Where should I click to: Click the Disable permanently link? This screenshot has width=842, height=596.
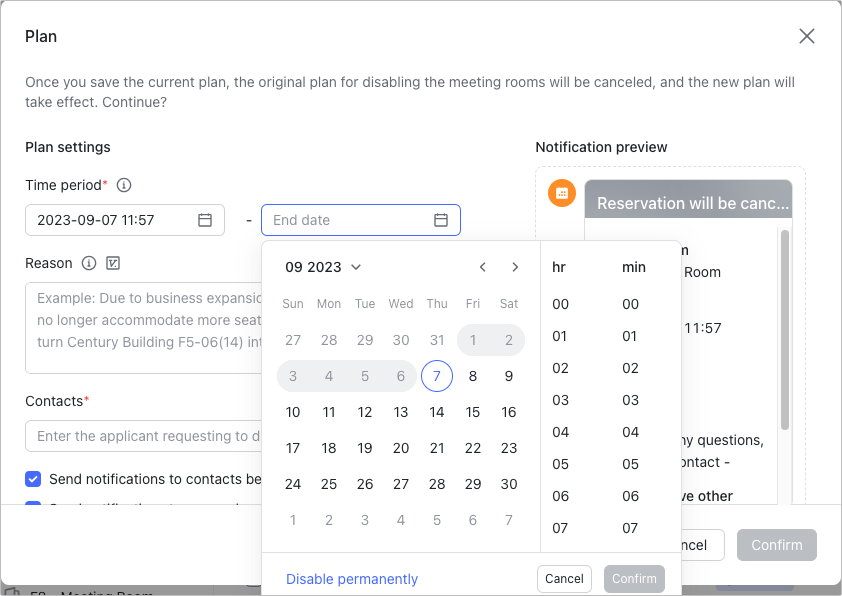click(x=352, y=579)
